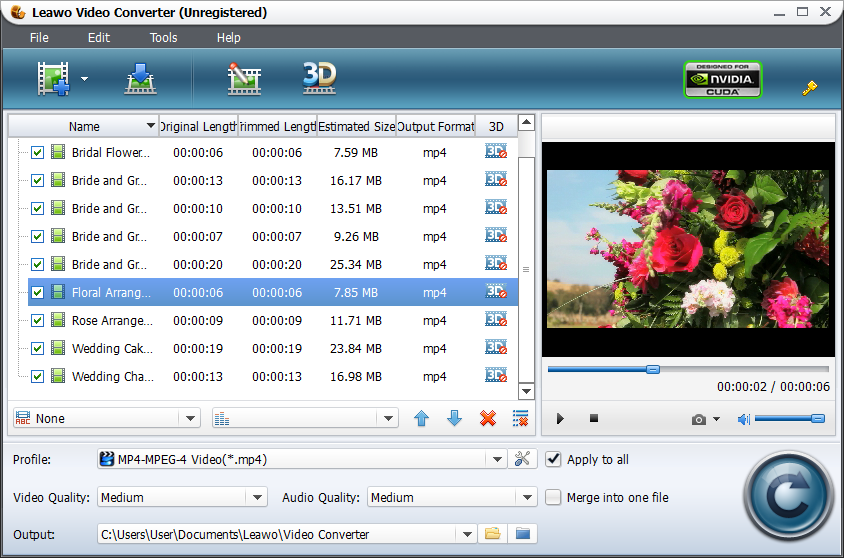Sort by Estimated Size column header

pyautogui.click(x=356, y=126)
